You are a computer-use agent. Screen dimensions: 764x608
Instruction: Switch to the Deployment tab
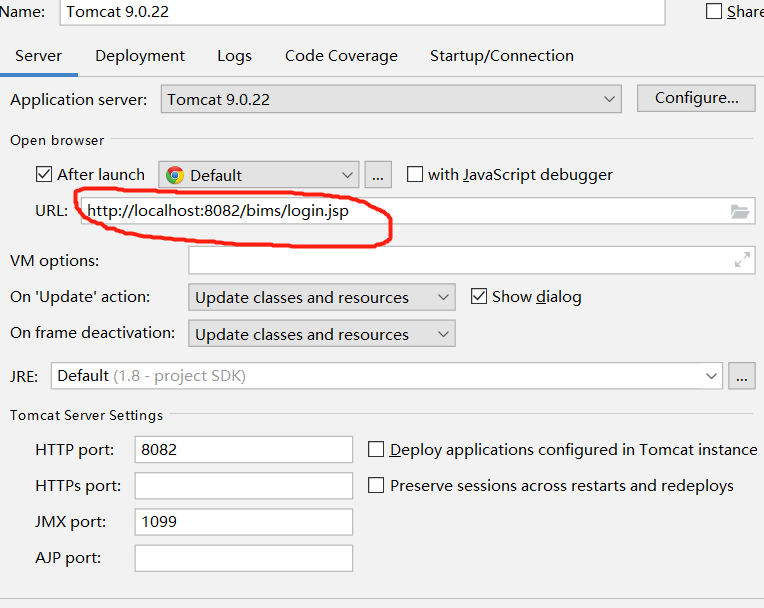[140, 56]
